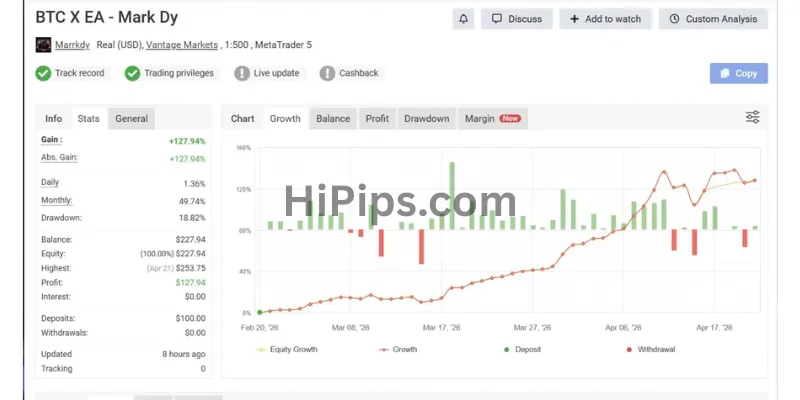
Task: Open the General info tab
Action: coord(131,118)
